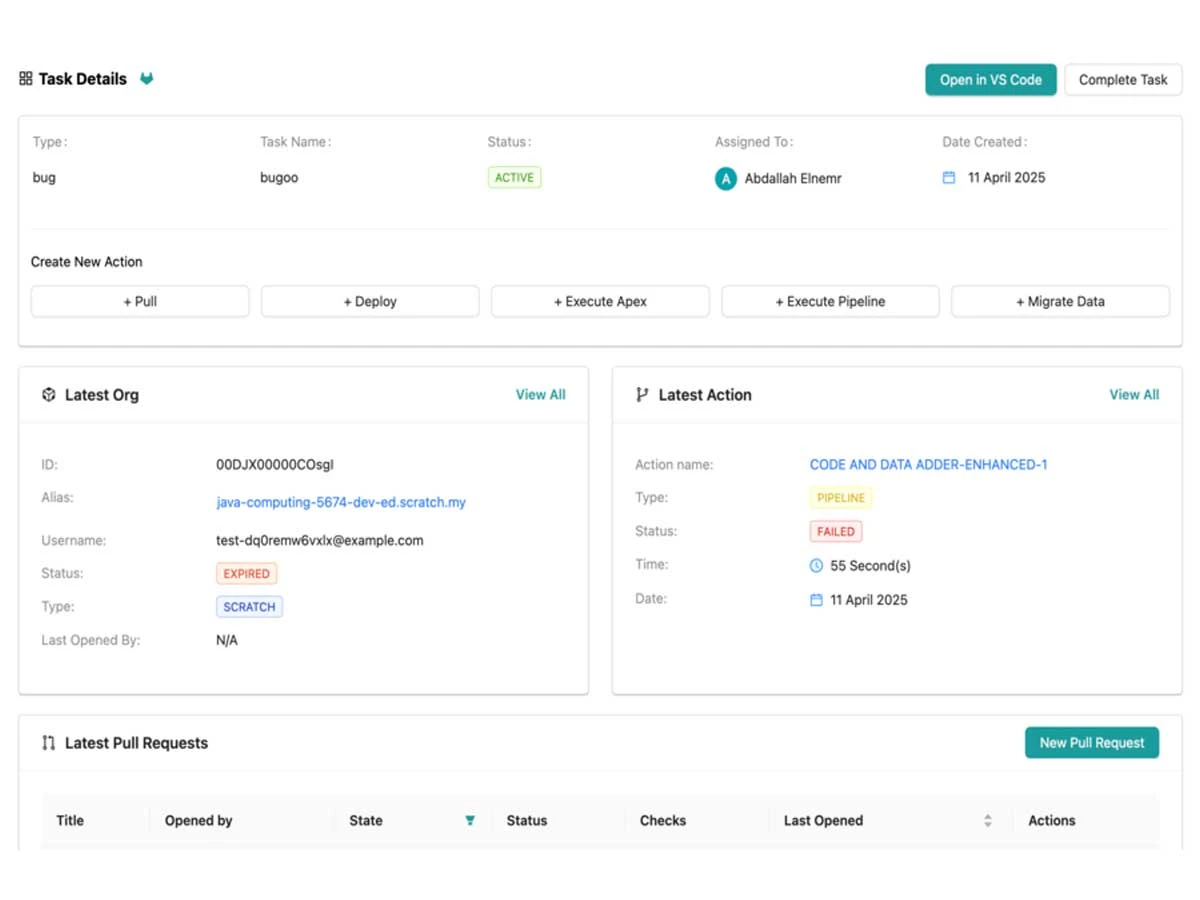This screenshot has height=900, width=1200.
Task: Open the State column filter
Action: pos(470,821)
